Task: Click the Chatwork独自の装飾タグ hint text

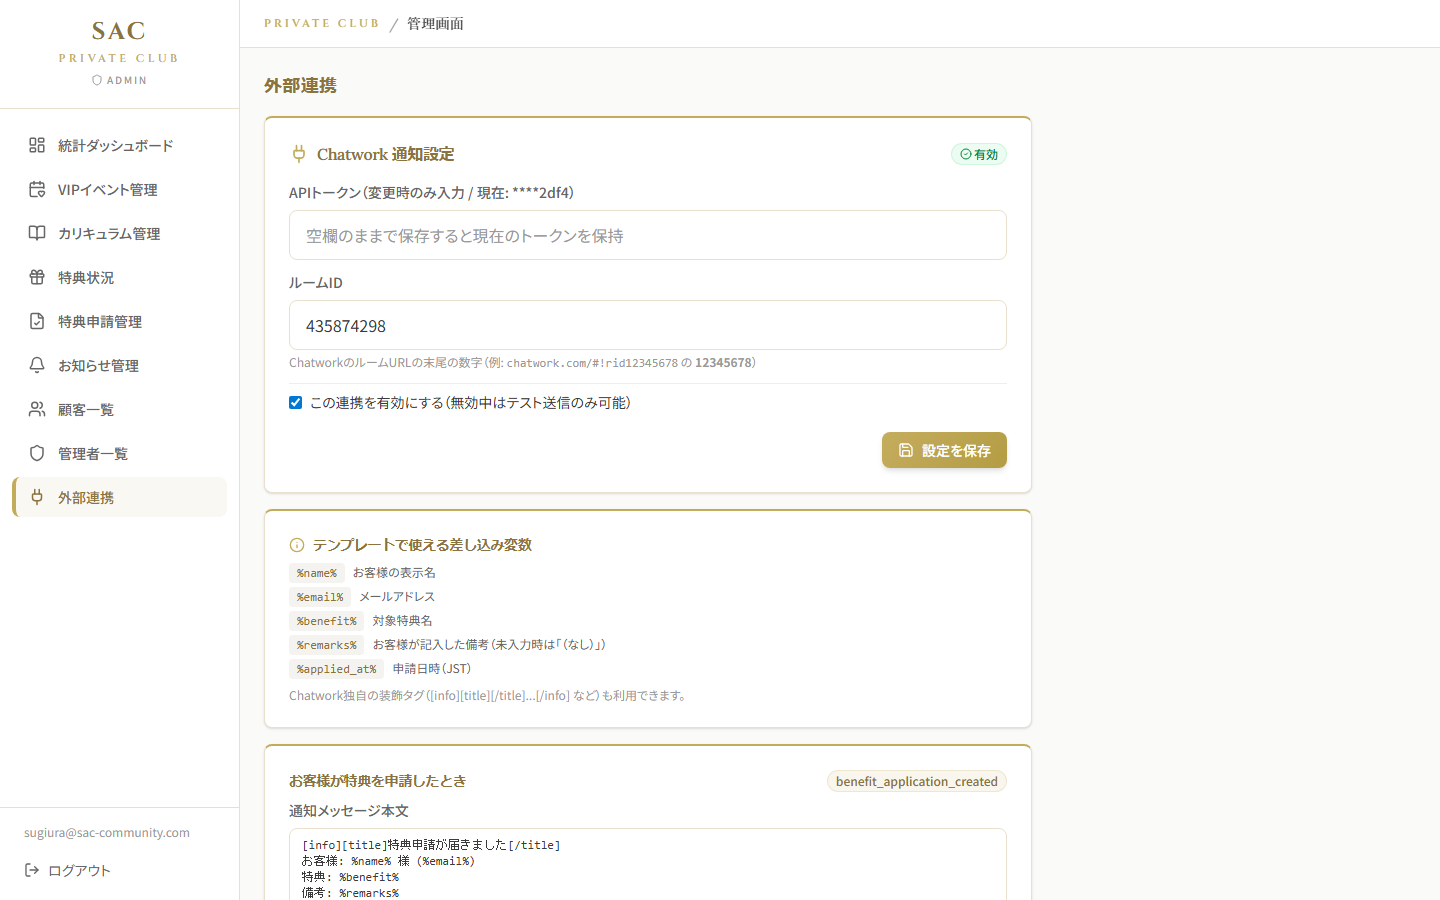Action: 490,695
